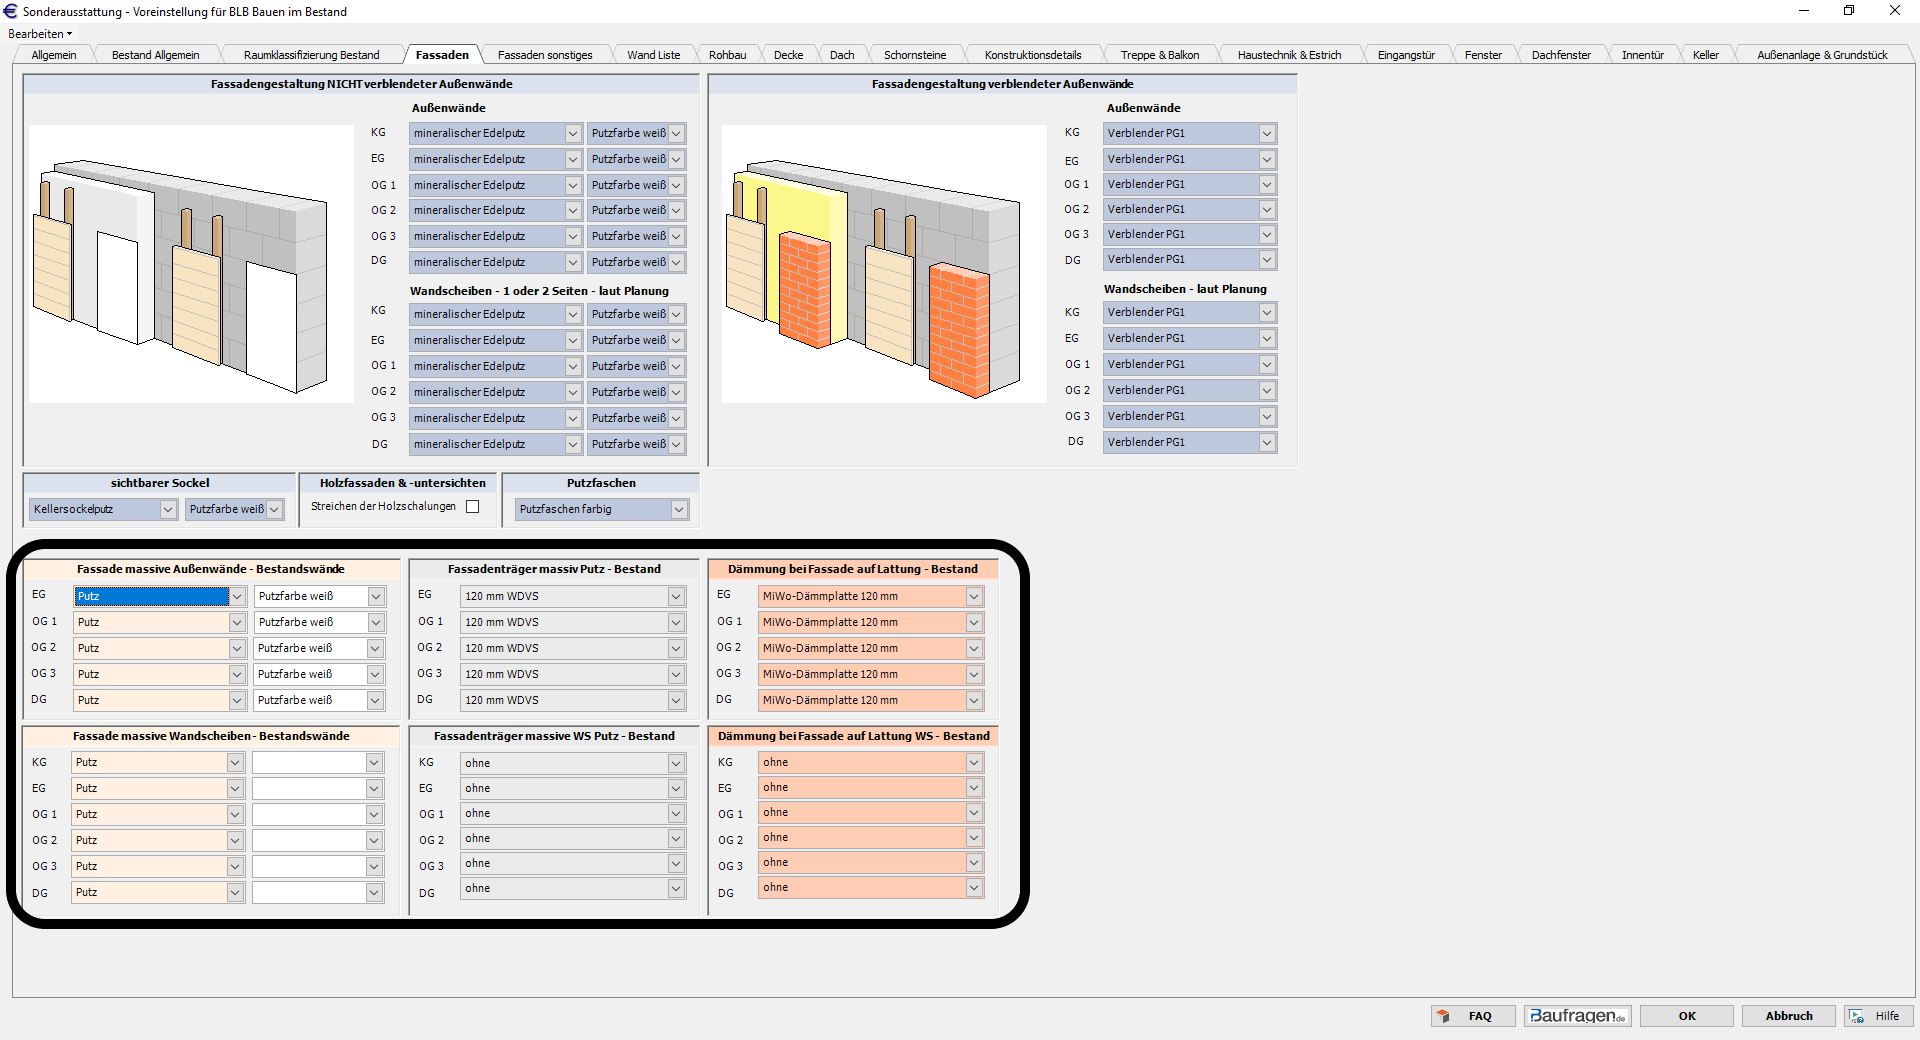Click the app icon in the title bar
1920x1040 pixels.
pos(11,11)
